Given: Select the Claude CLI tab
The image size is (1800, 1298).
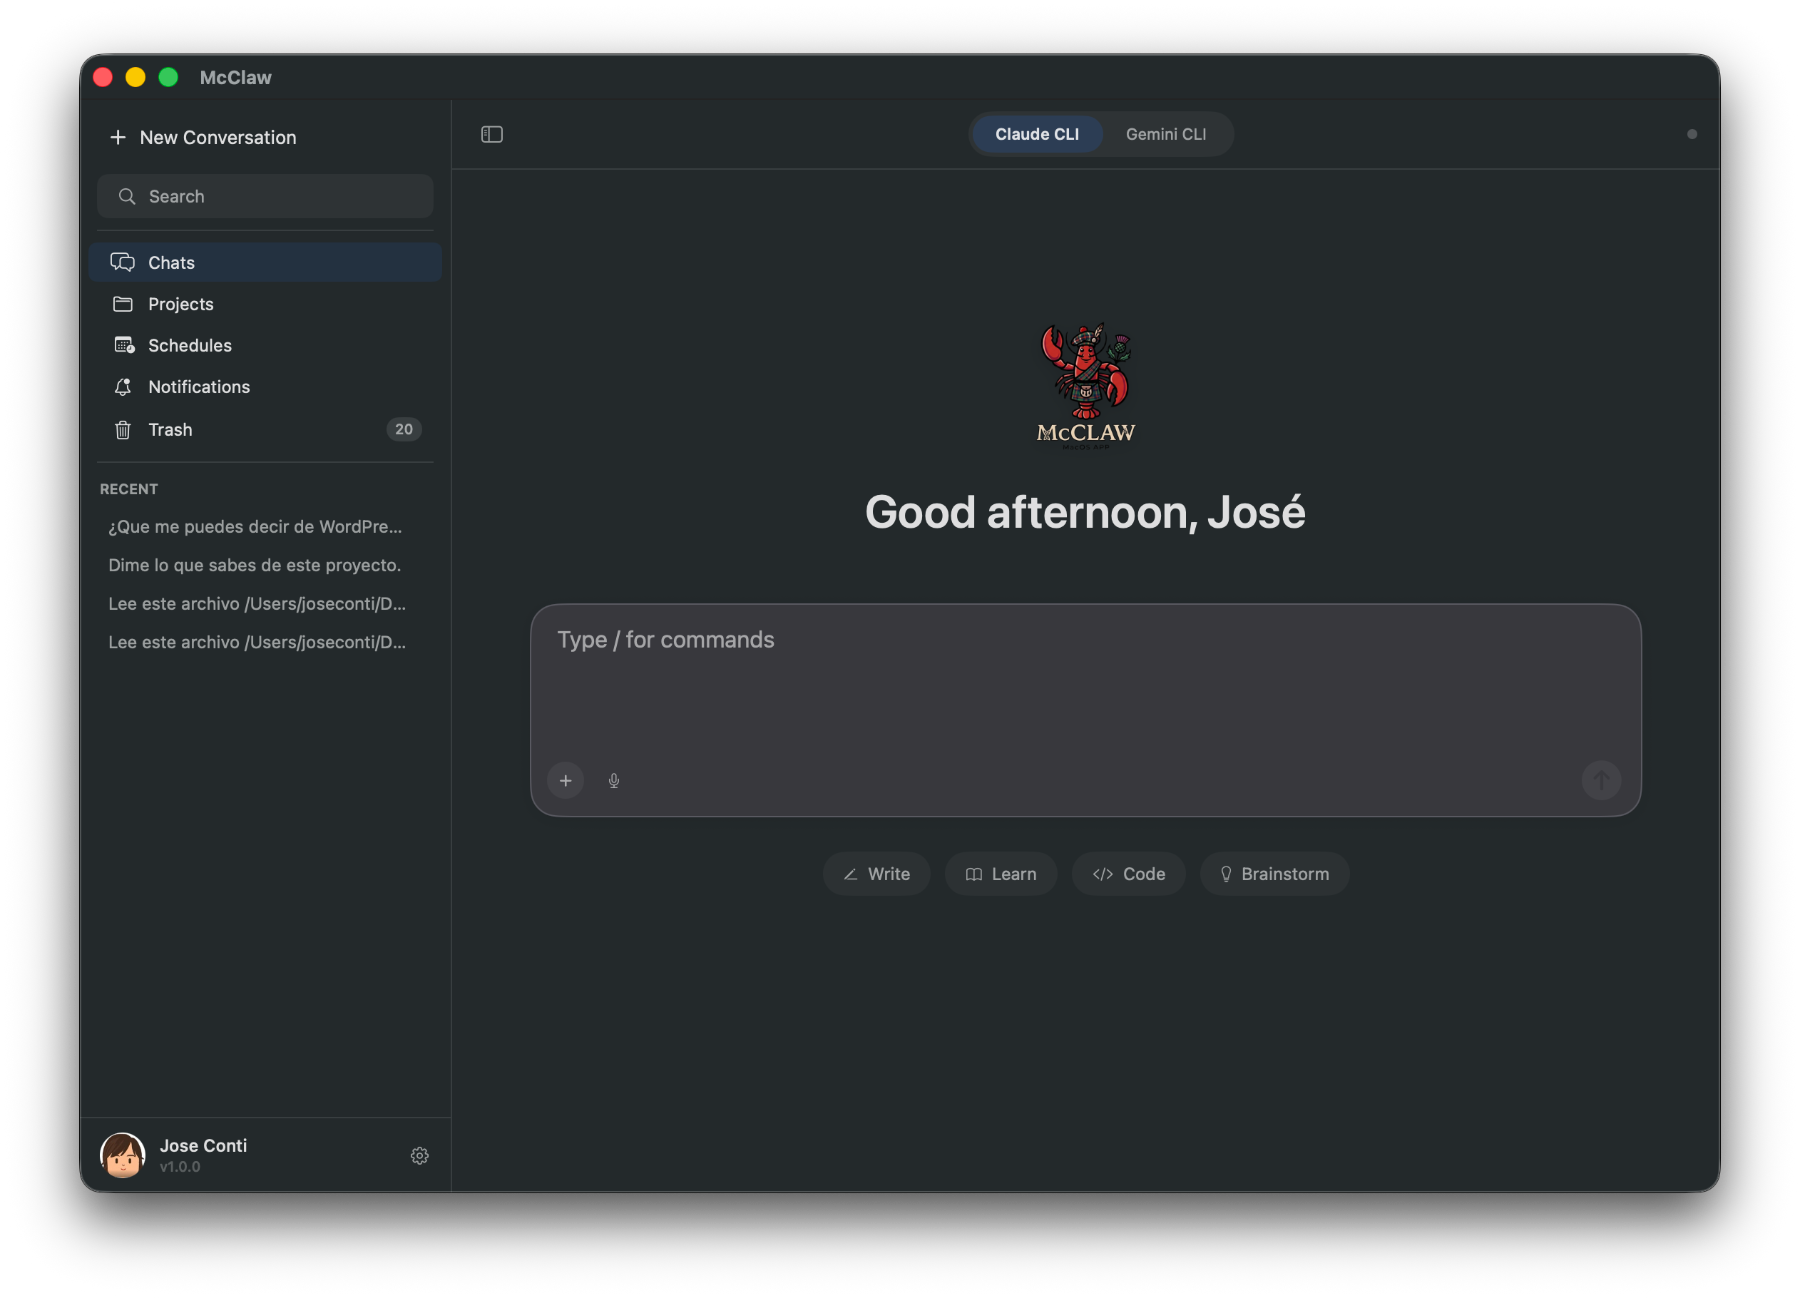Looking at the screenshot, I should [x=1036, y=134].
